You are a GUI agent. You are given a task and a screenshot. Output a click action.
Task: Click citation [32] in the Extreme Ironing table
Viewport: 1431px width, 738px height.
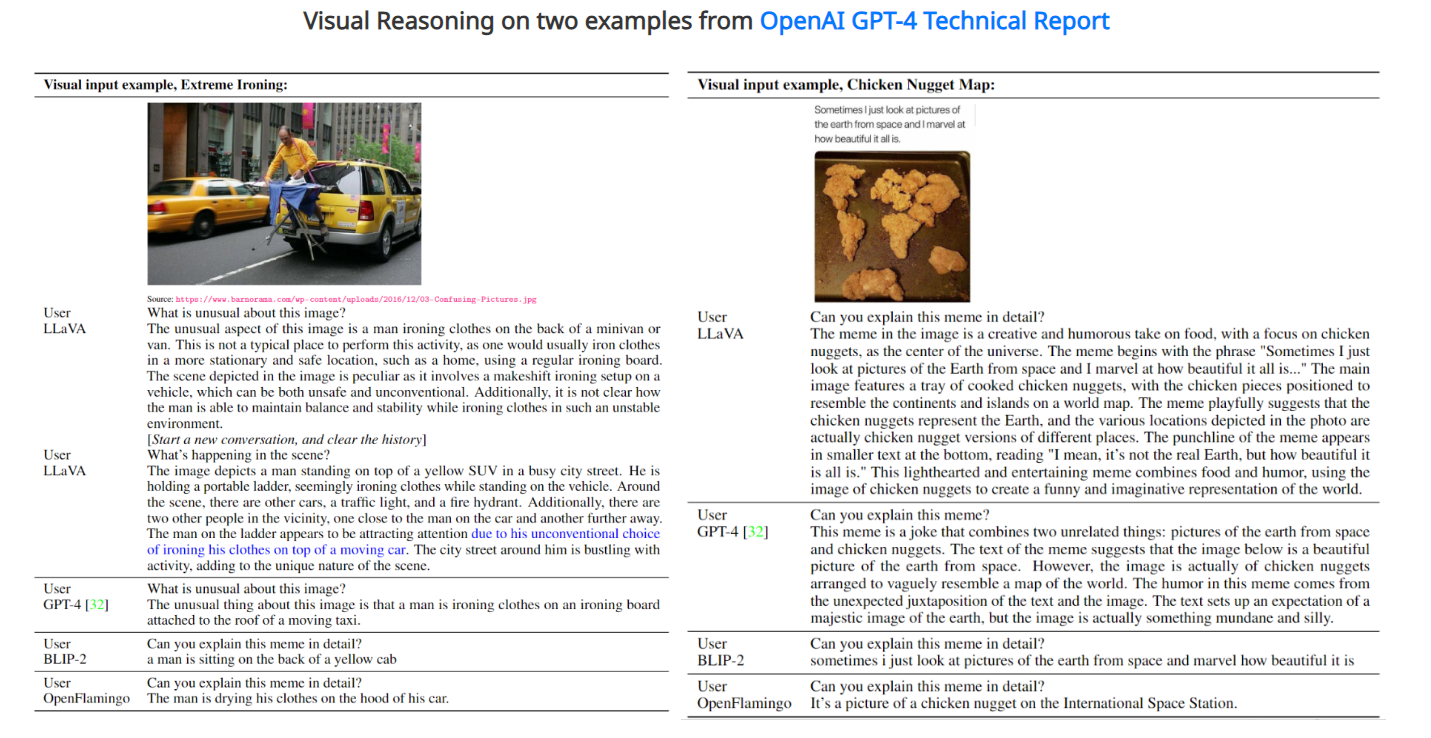click(98, 605)
